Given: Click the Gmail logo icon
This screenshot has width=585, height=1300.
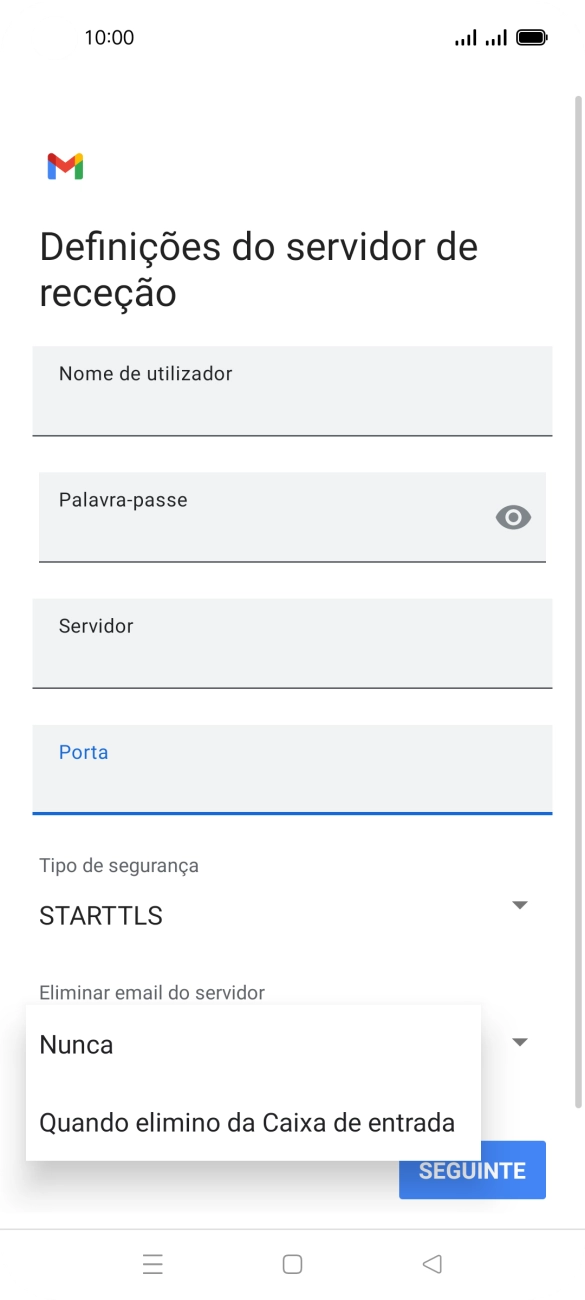Looking at the screenshot, I should pyautogui.click(x=64, y=165).
